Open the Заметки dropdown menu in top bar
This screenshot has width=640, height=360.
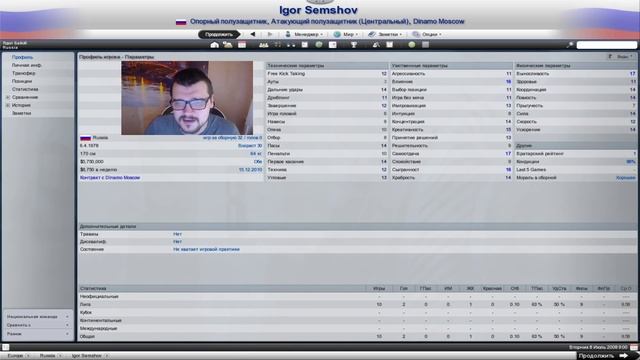point(385,34)
